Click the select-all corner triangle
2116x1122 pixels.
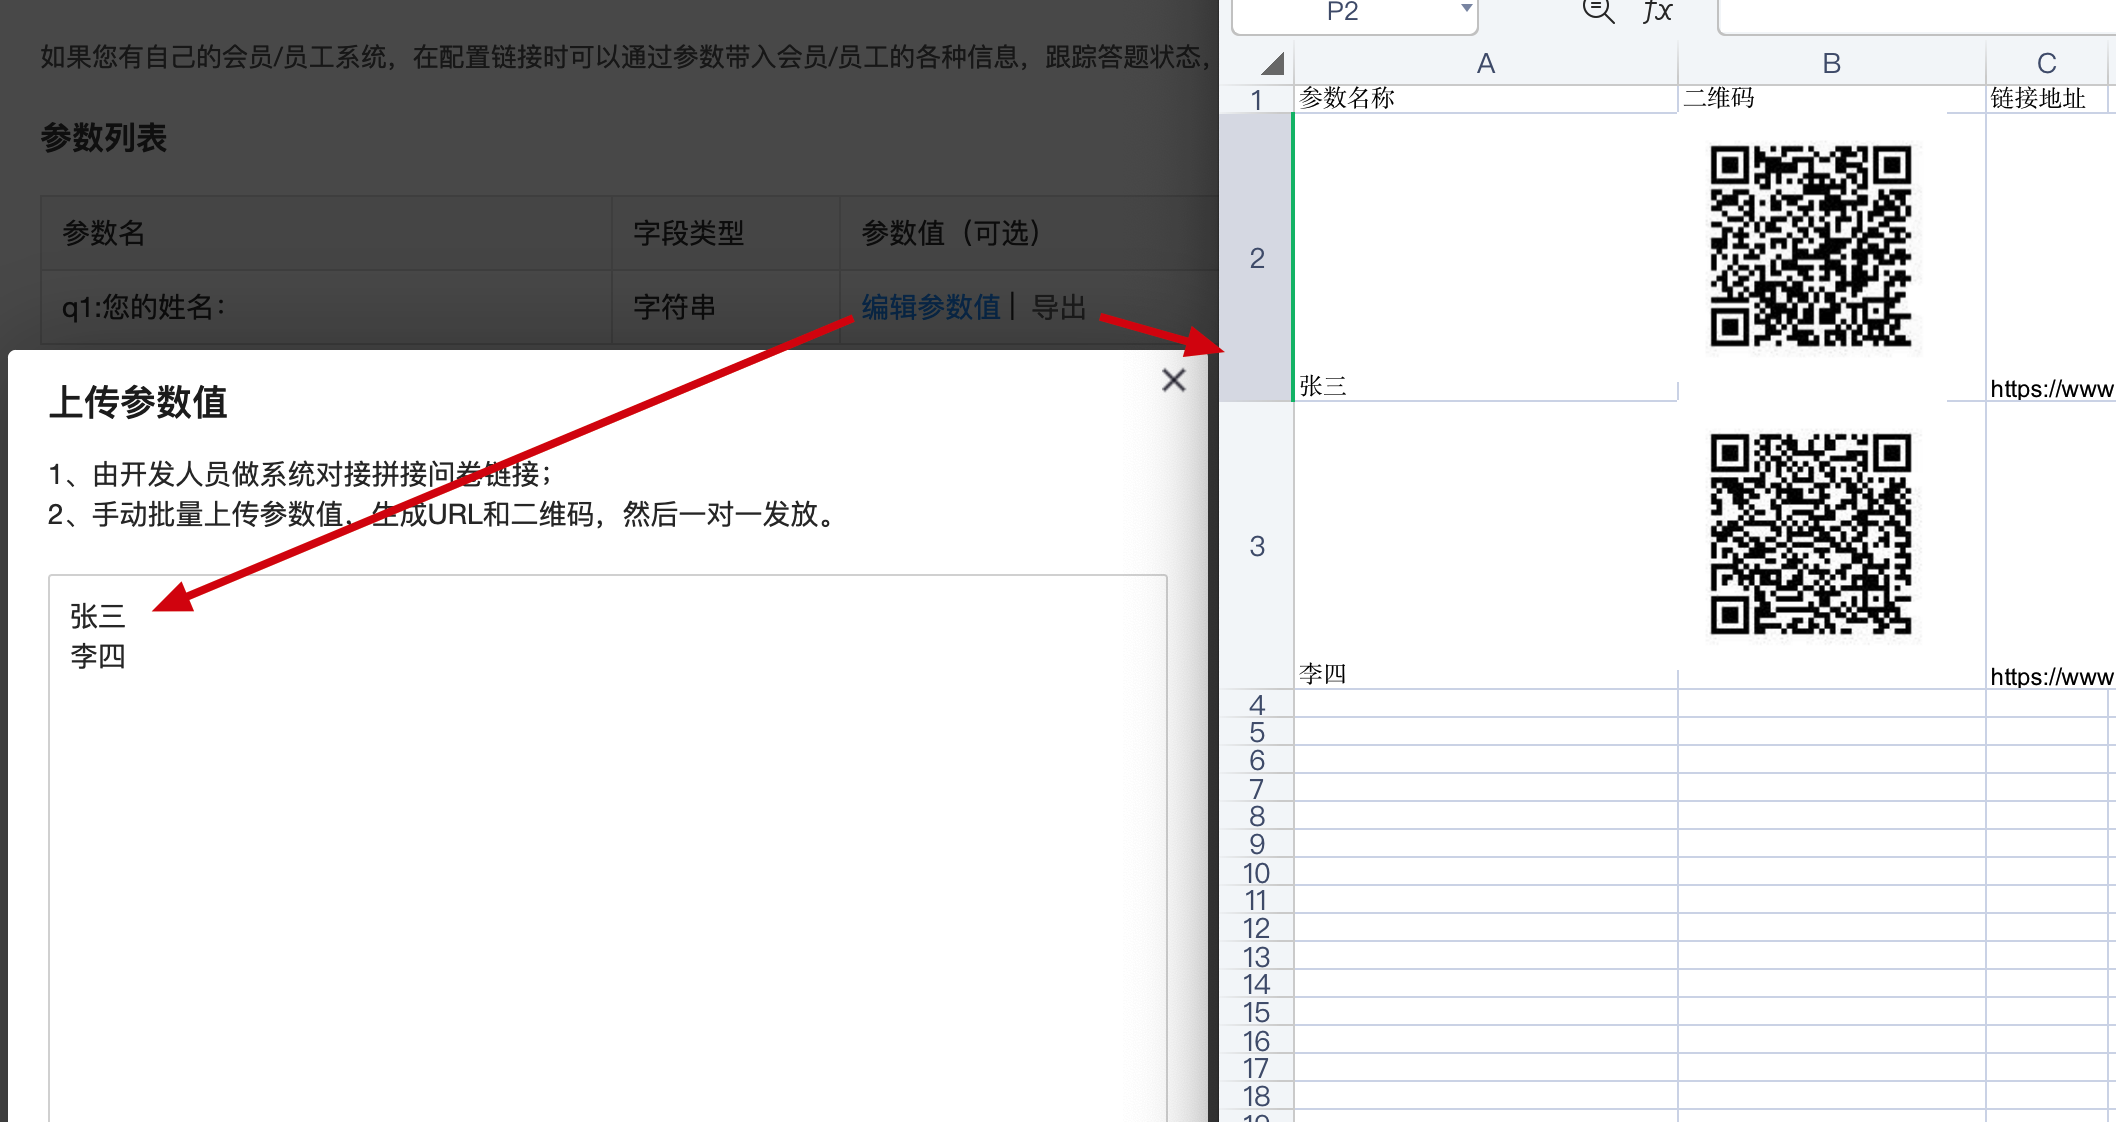(x=1271, y=65)
